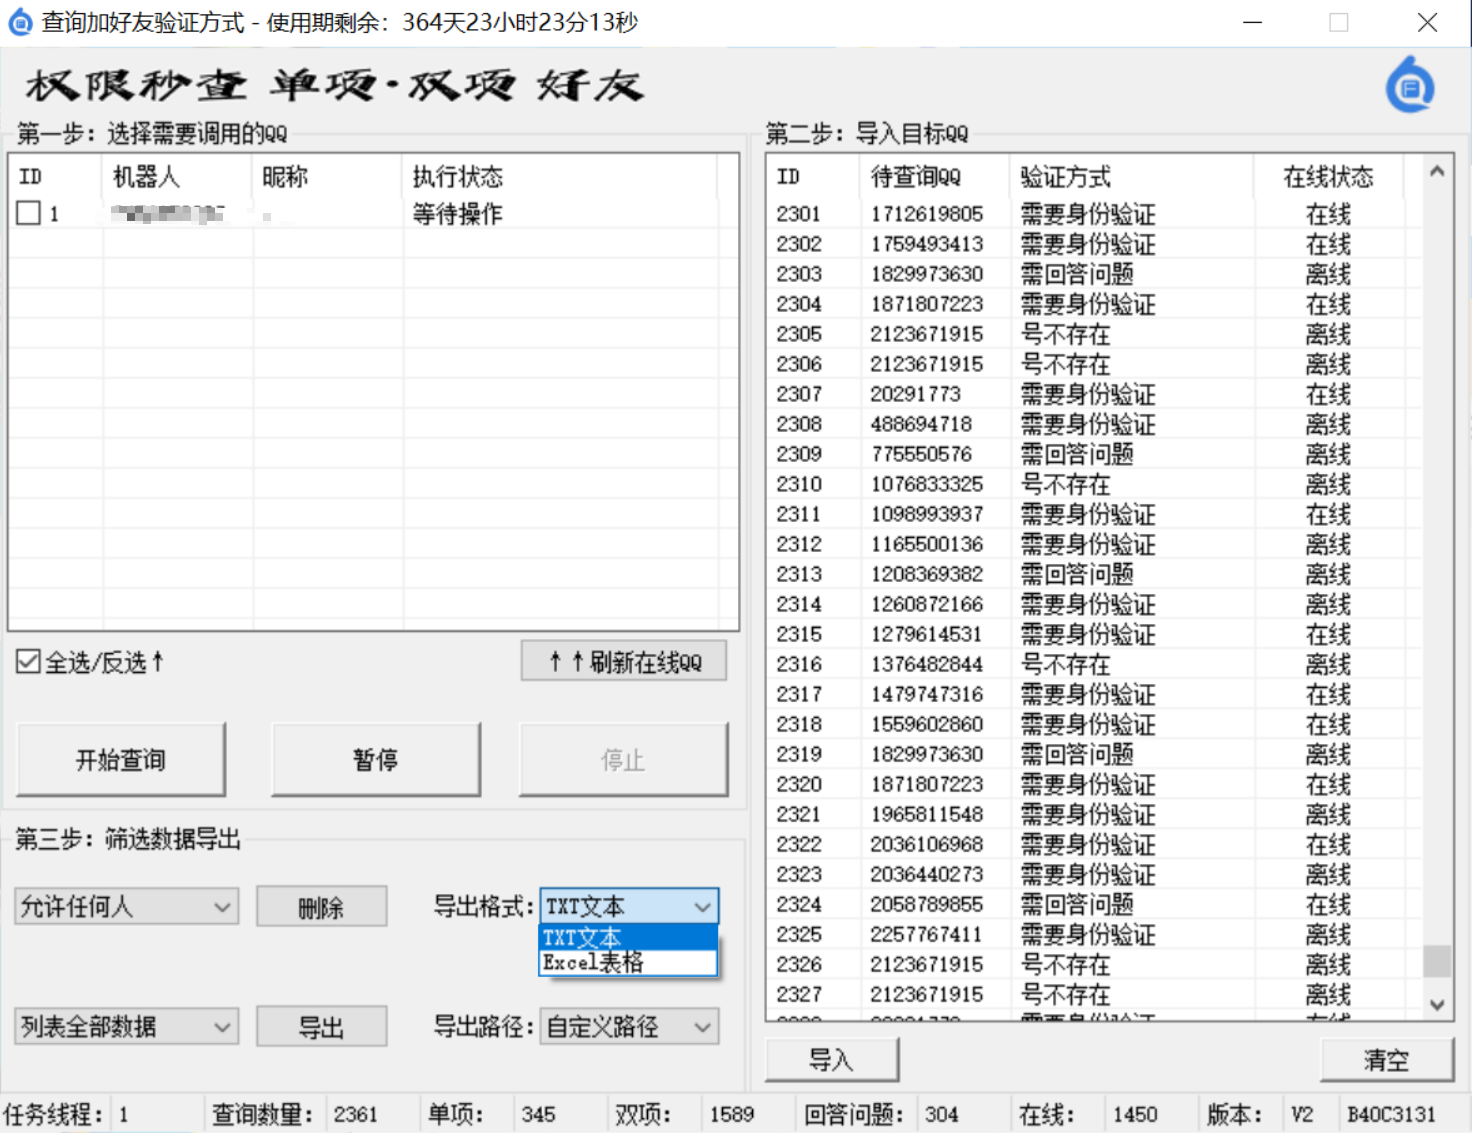Click the 单项 count 345
The image size is (1472, 1133).
coord(538,1114)
